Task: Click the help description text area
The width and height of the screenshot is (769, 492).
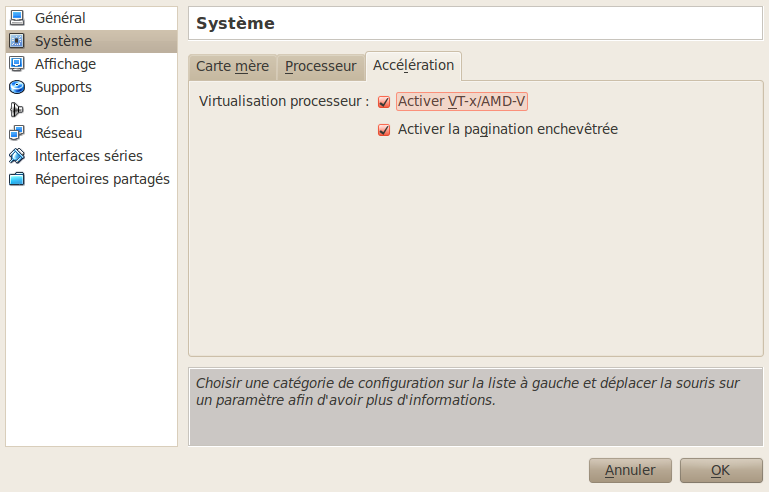Action: click(476, 405)
